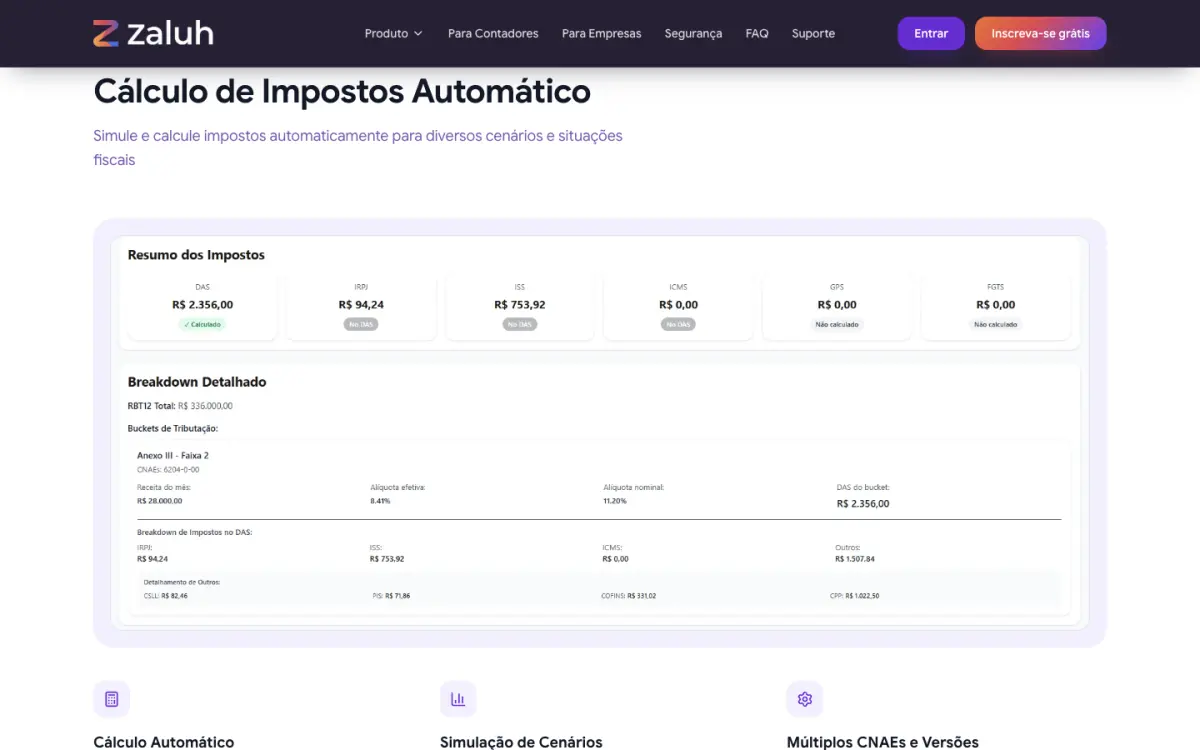
Task: Click the IRPJ summary card label
Action: point(361,287)
